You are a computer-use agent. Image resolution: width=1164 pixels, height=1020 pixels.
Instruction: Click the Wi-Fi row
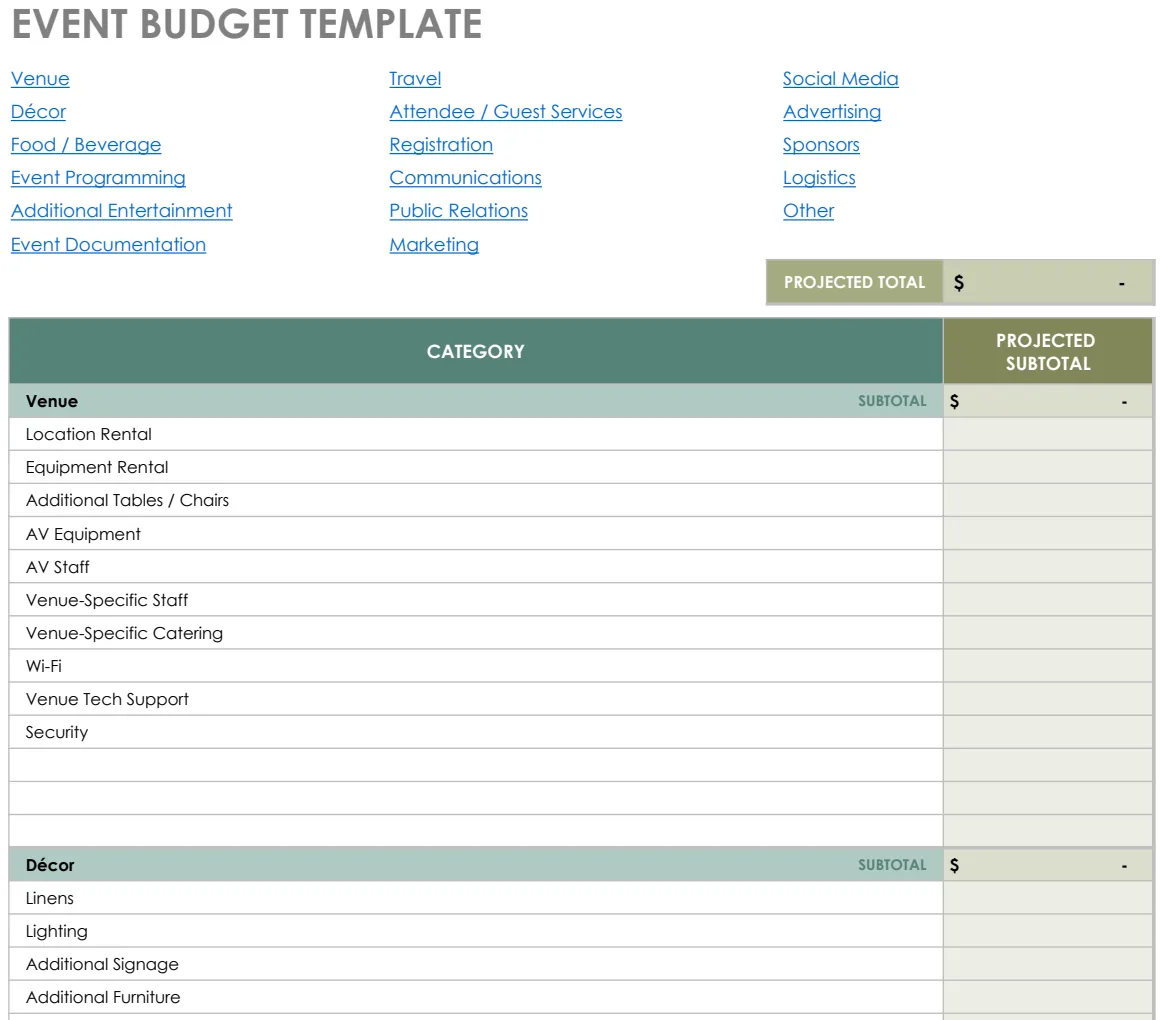click(x=476, y=666)
